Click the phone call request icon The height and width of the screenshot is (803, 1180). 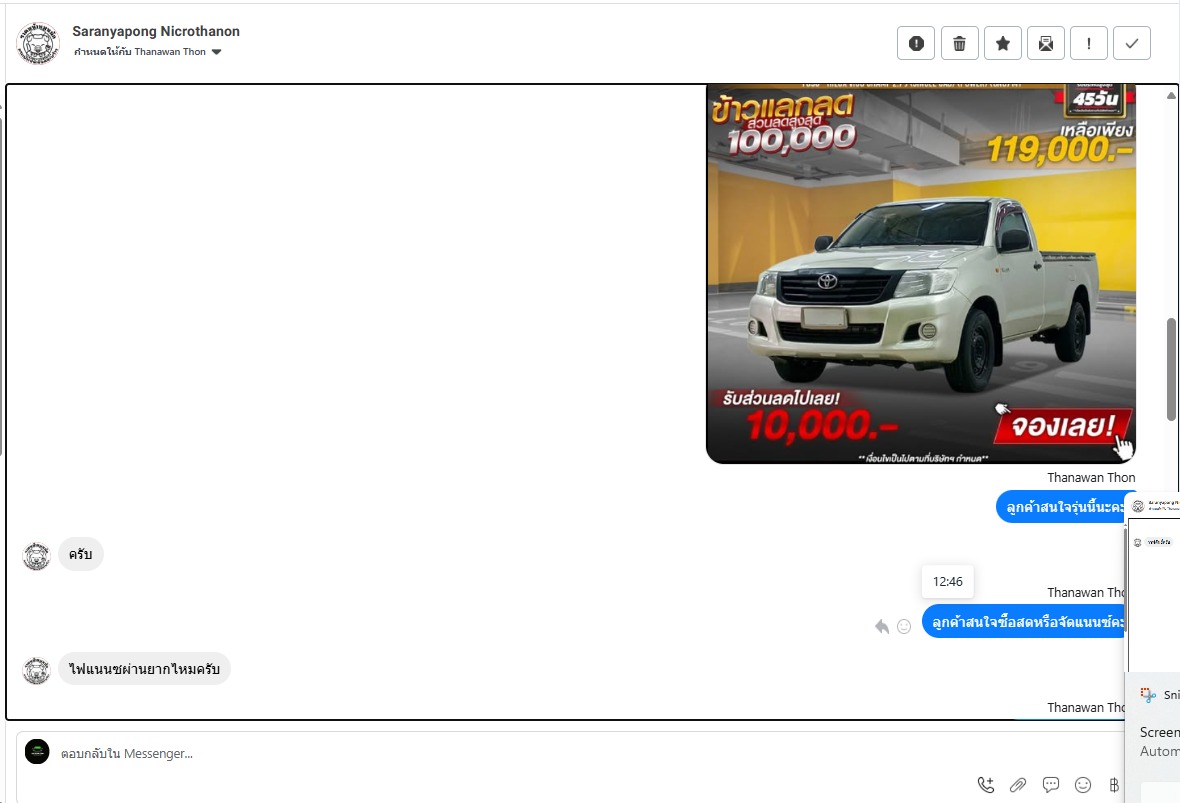[x=986, y=785]
